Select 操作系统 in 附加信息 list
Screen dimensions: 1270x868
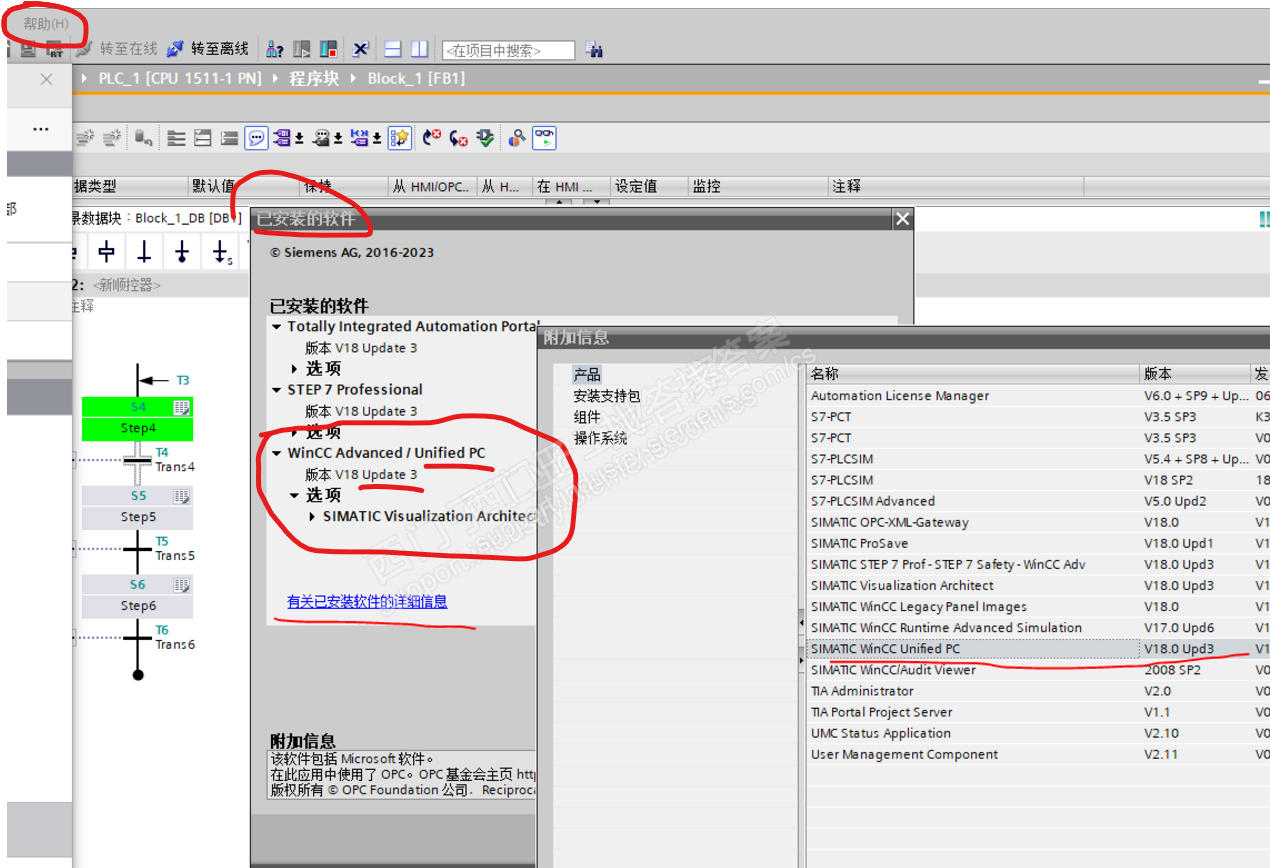click(x=600, y=438)
